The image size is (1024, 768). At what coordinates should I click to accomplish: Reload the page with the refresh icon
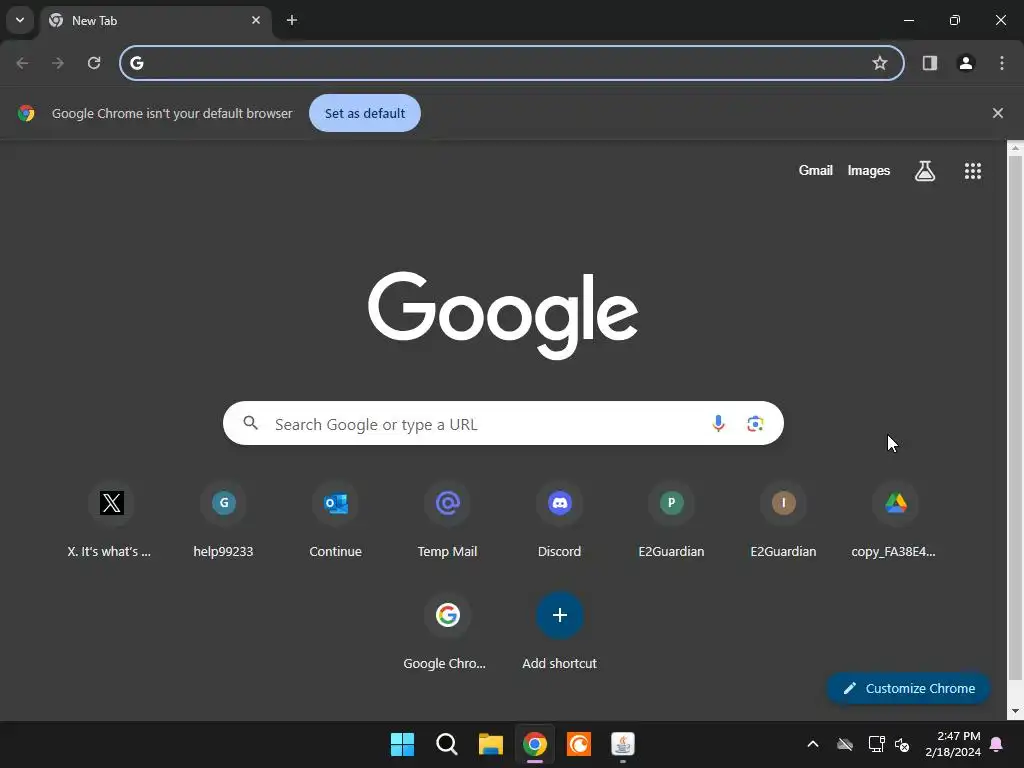[94, 63]
